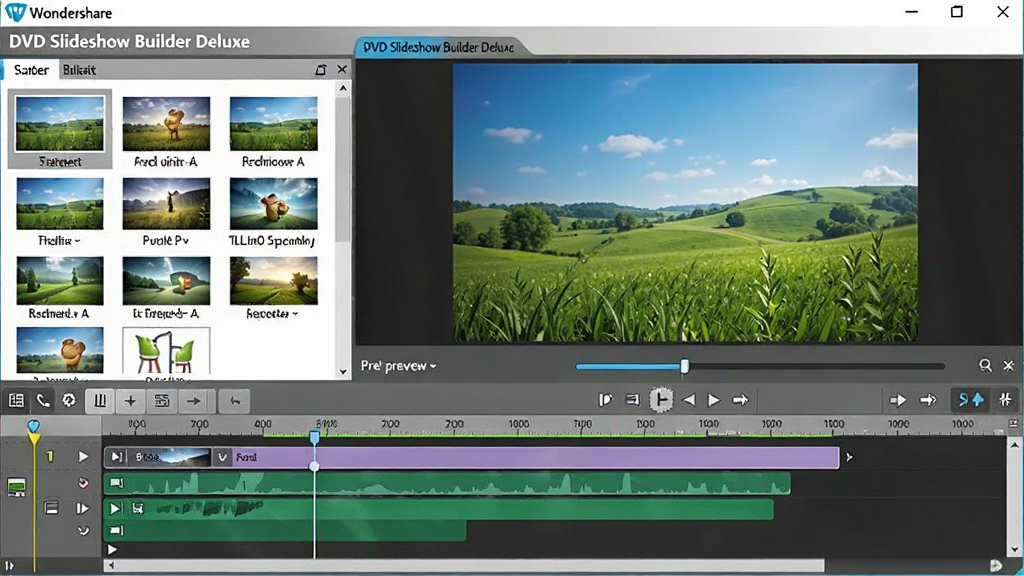This screenshot has height=576, width=1024.
Task: Click the monitor icon left of the tracks
Action: point(16,487)
